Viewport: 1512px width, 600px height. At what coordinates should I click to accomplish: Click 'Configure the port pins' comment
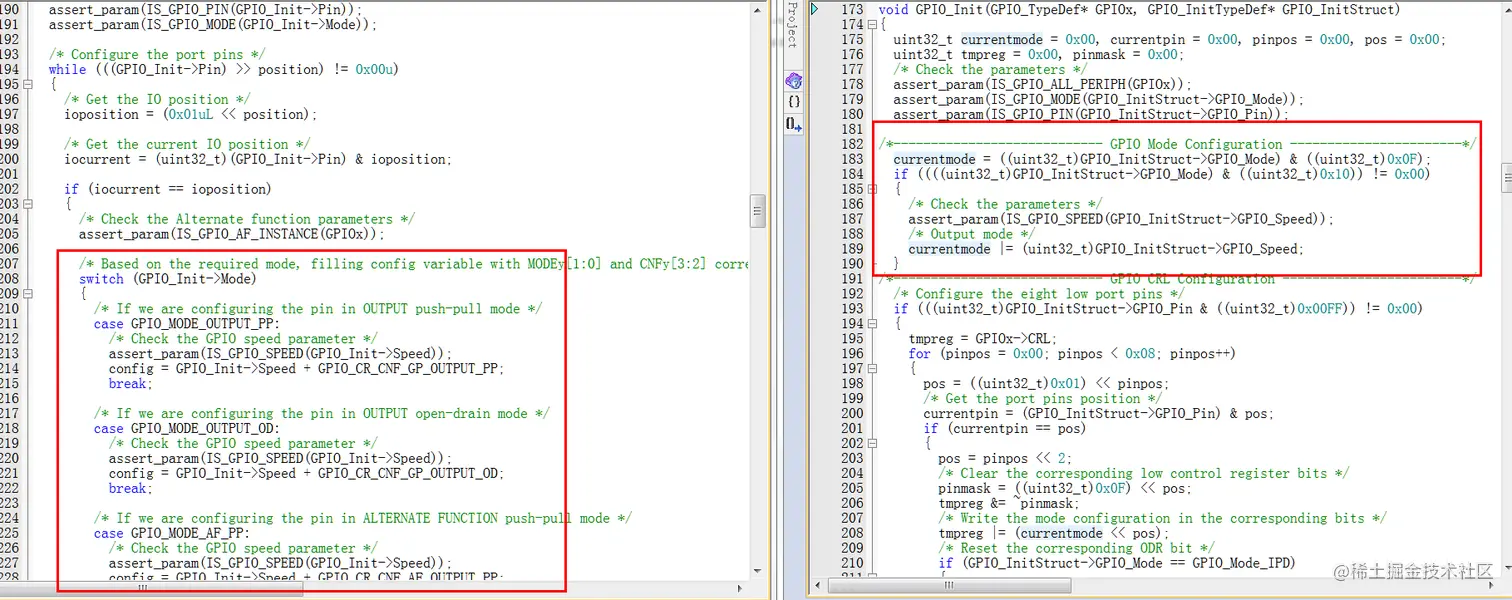tap(158, 54)
